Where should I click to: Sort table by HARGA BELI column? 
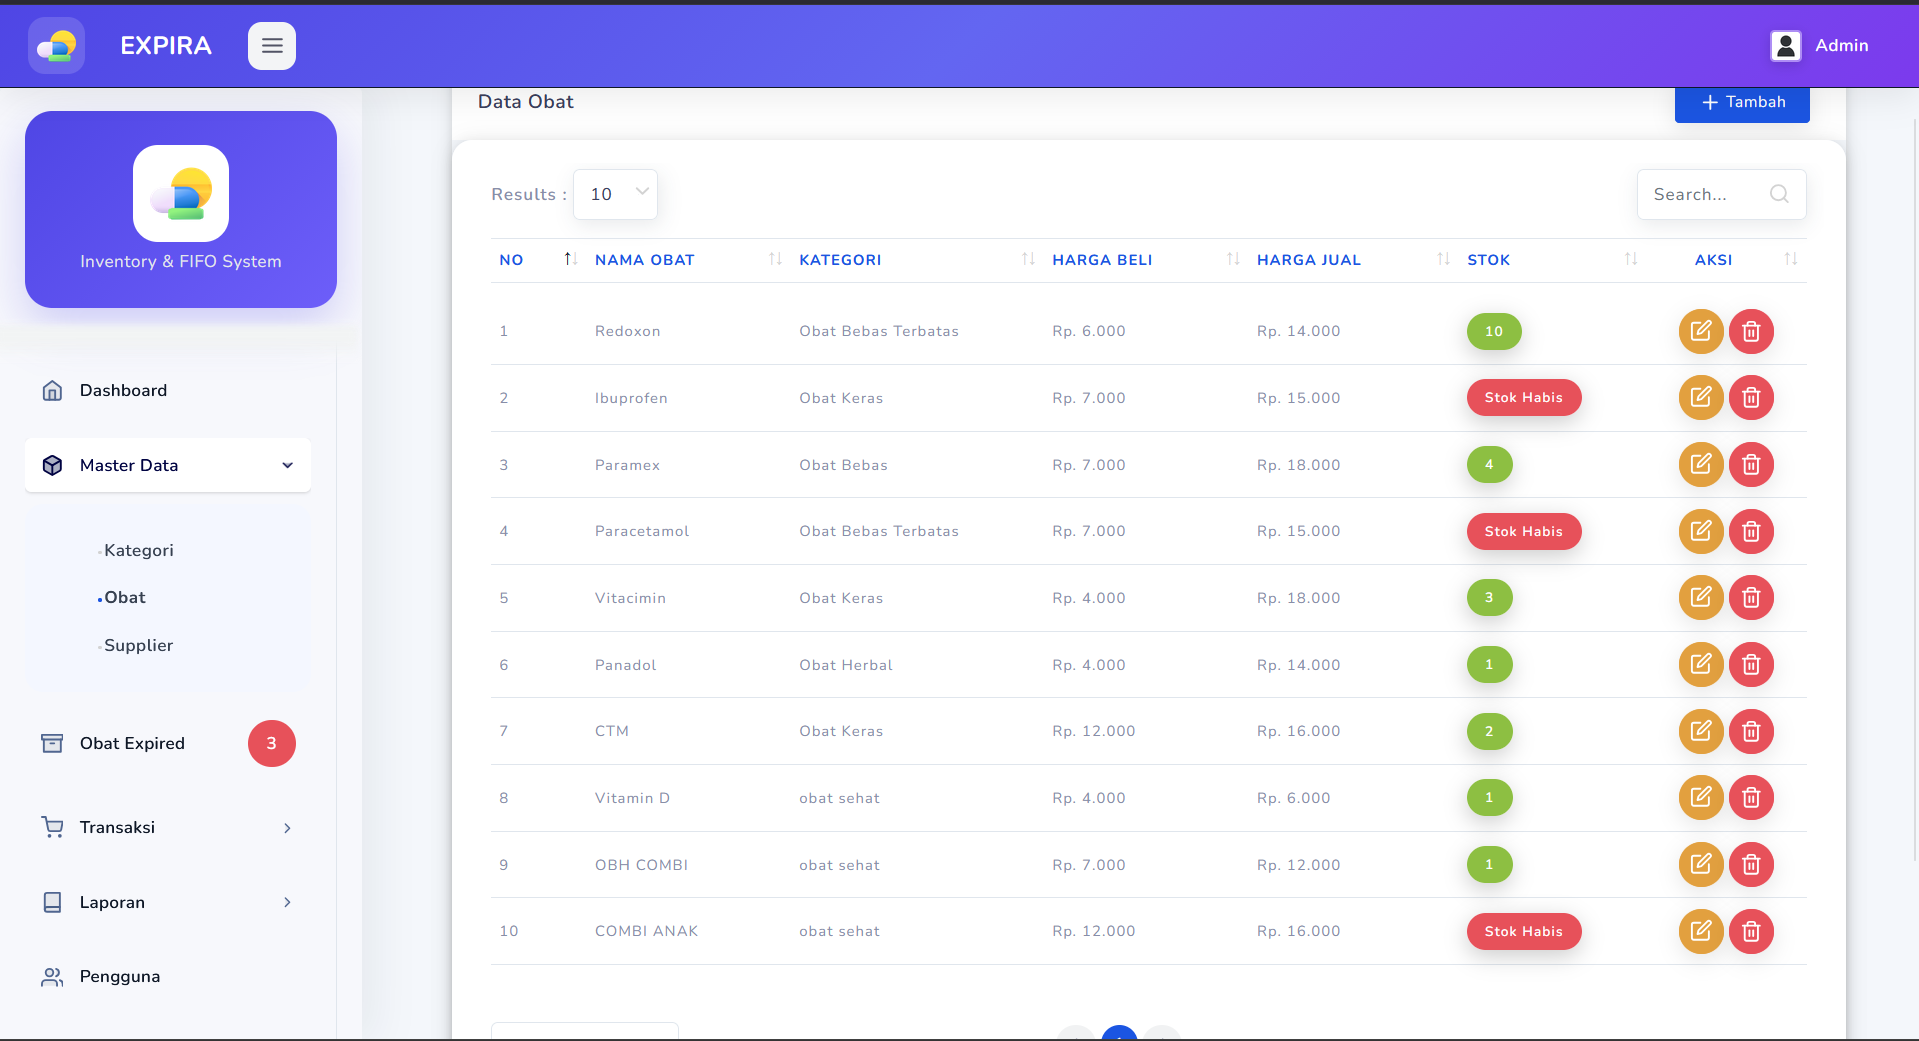point(1146,260)
